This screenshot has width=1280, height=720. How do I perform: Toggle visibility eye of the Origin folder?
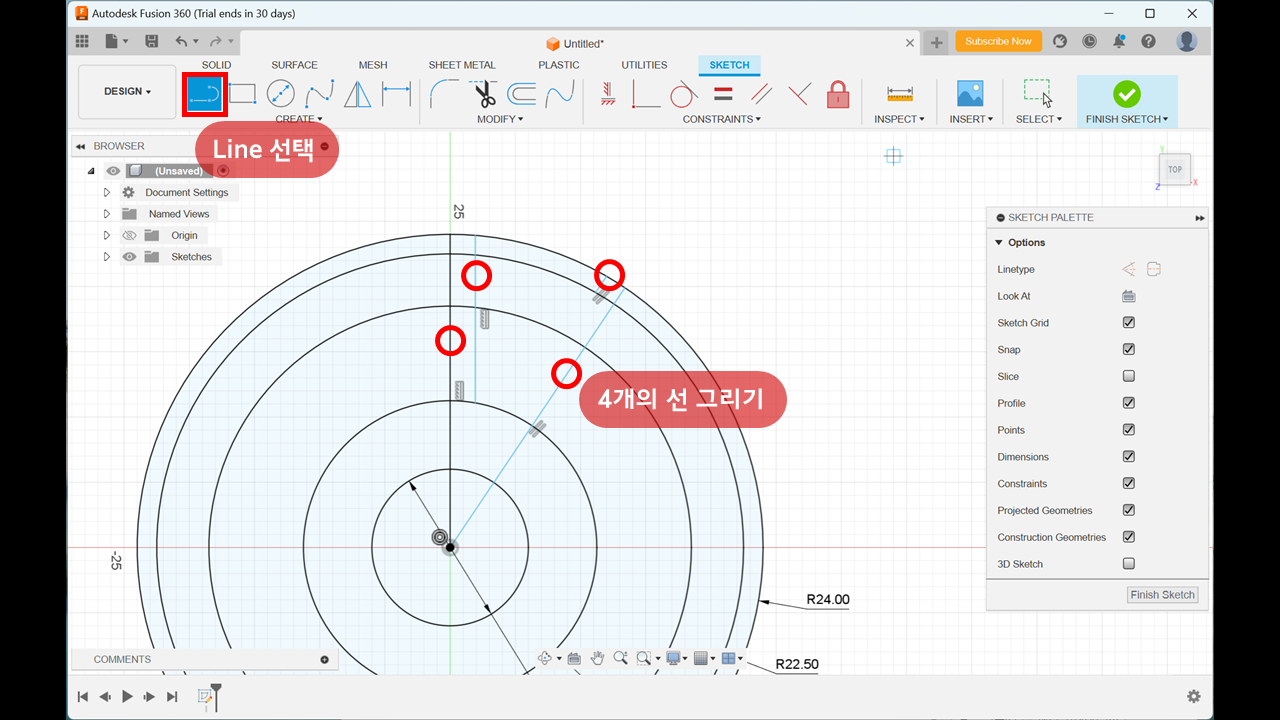click(129, 235)
